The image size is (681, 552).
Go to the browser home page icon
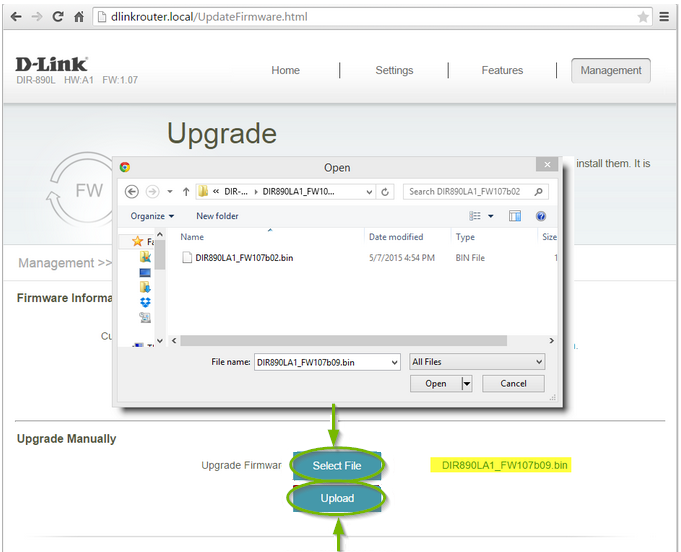coord(79,17)
